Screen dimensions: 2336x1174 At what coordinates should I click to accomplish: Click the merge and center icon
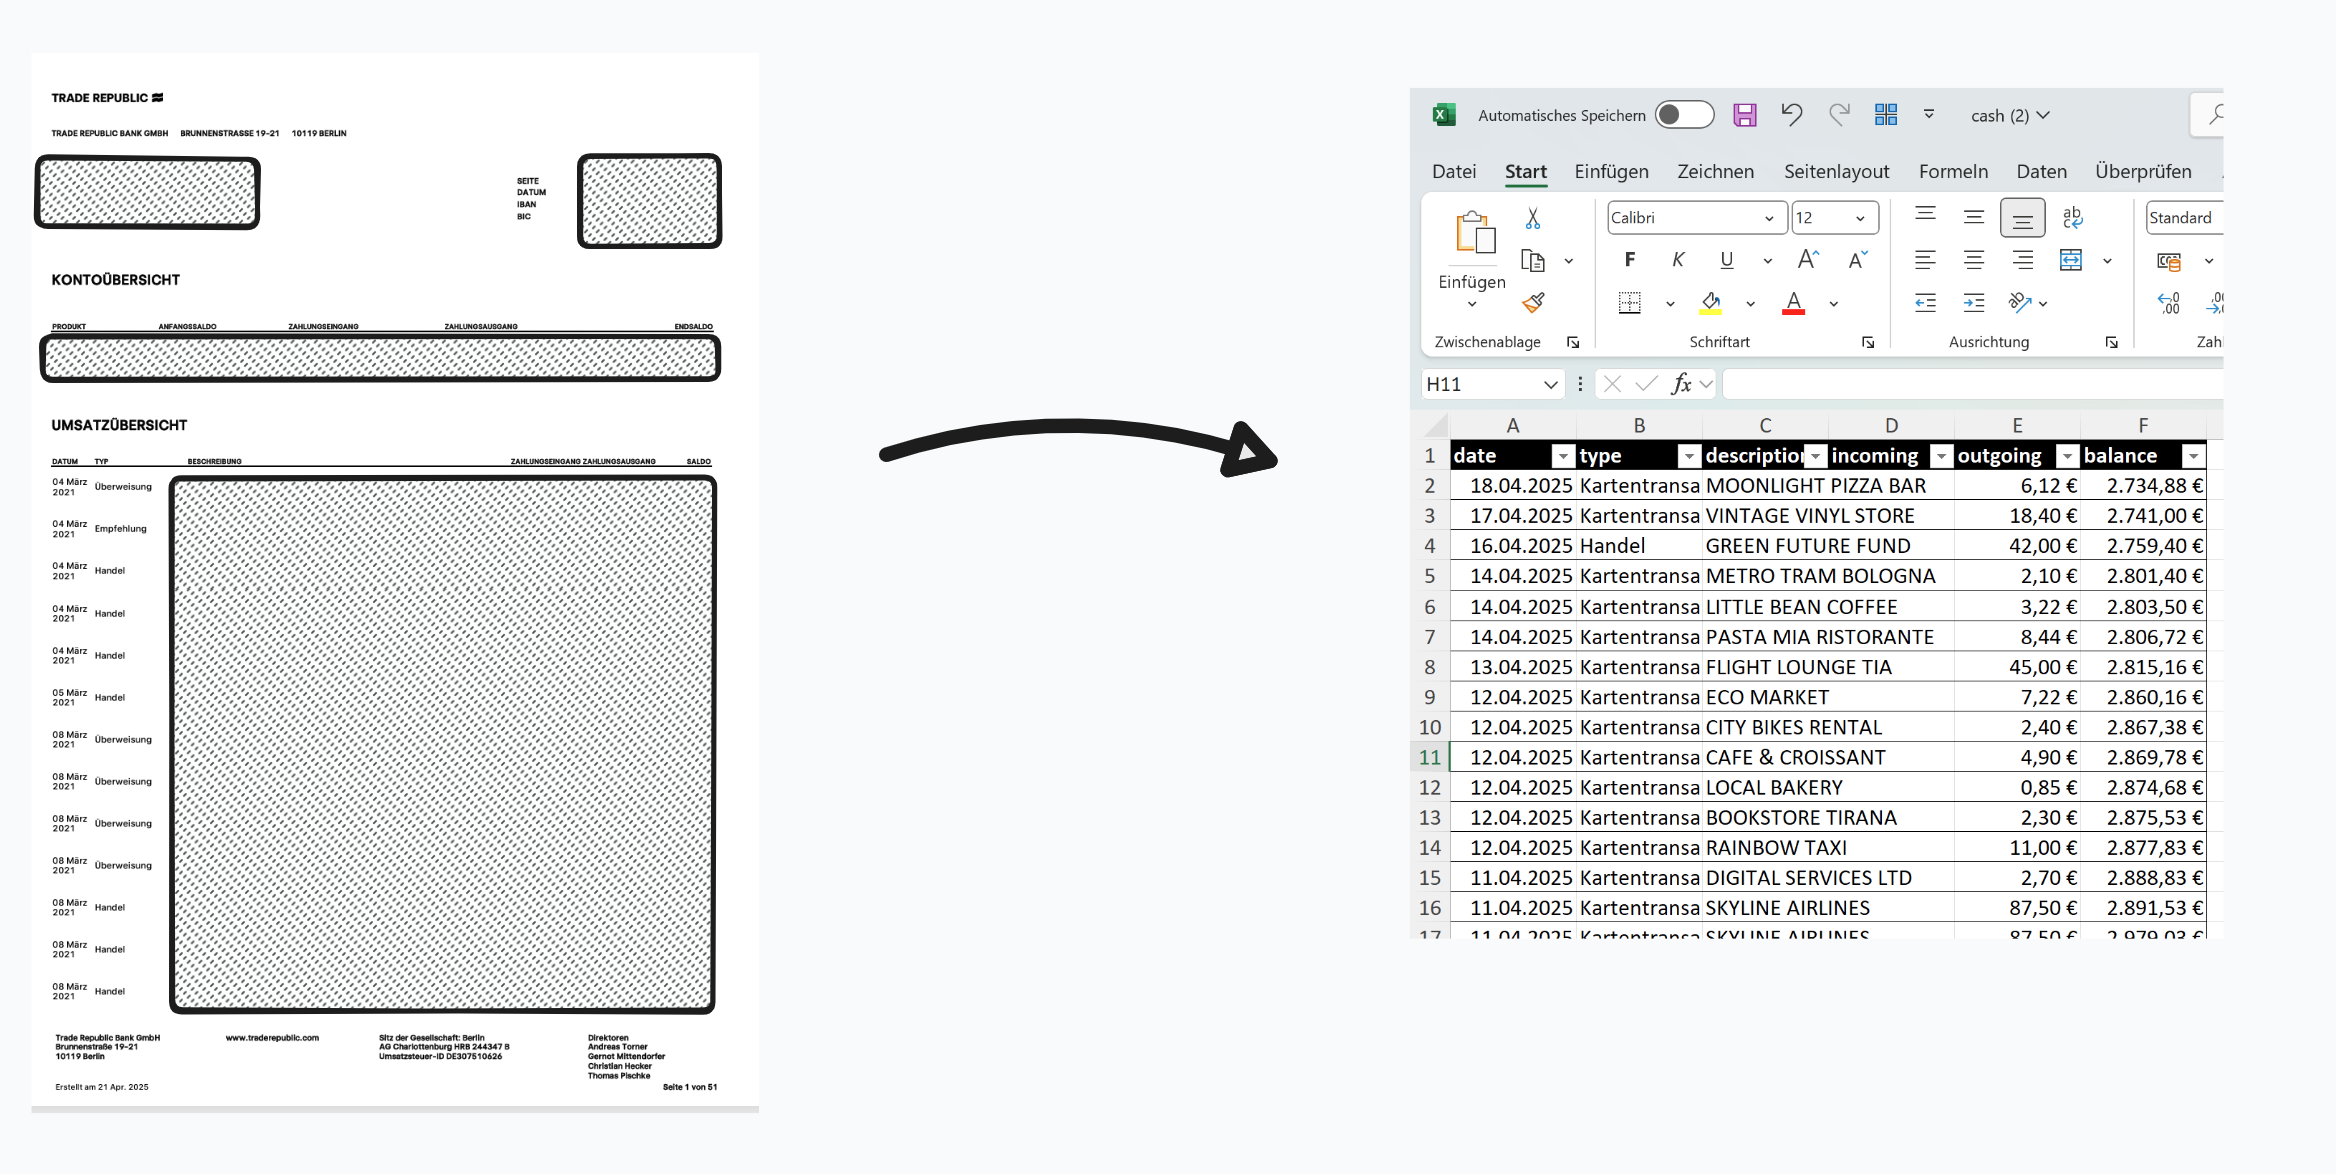pyautogui.click(x=2071, y=260)
